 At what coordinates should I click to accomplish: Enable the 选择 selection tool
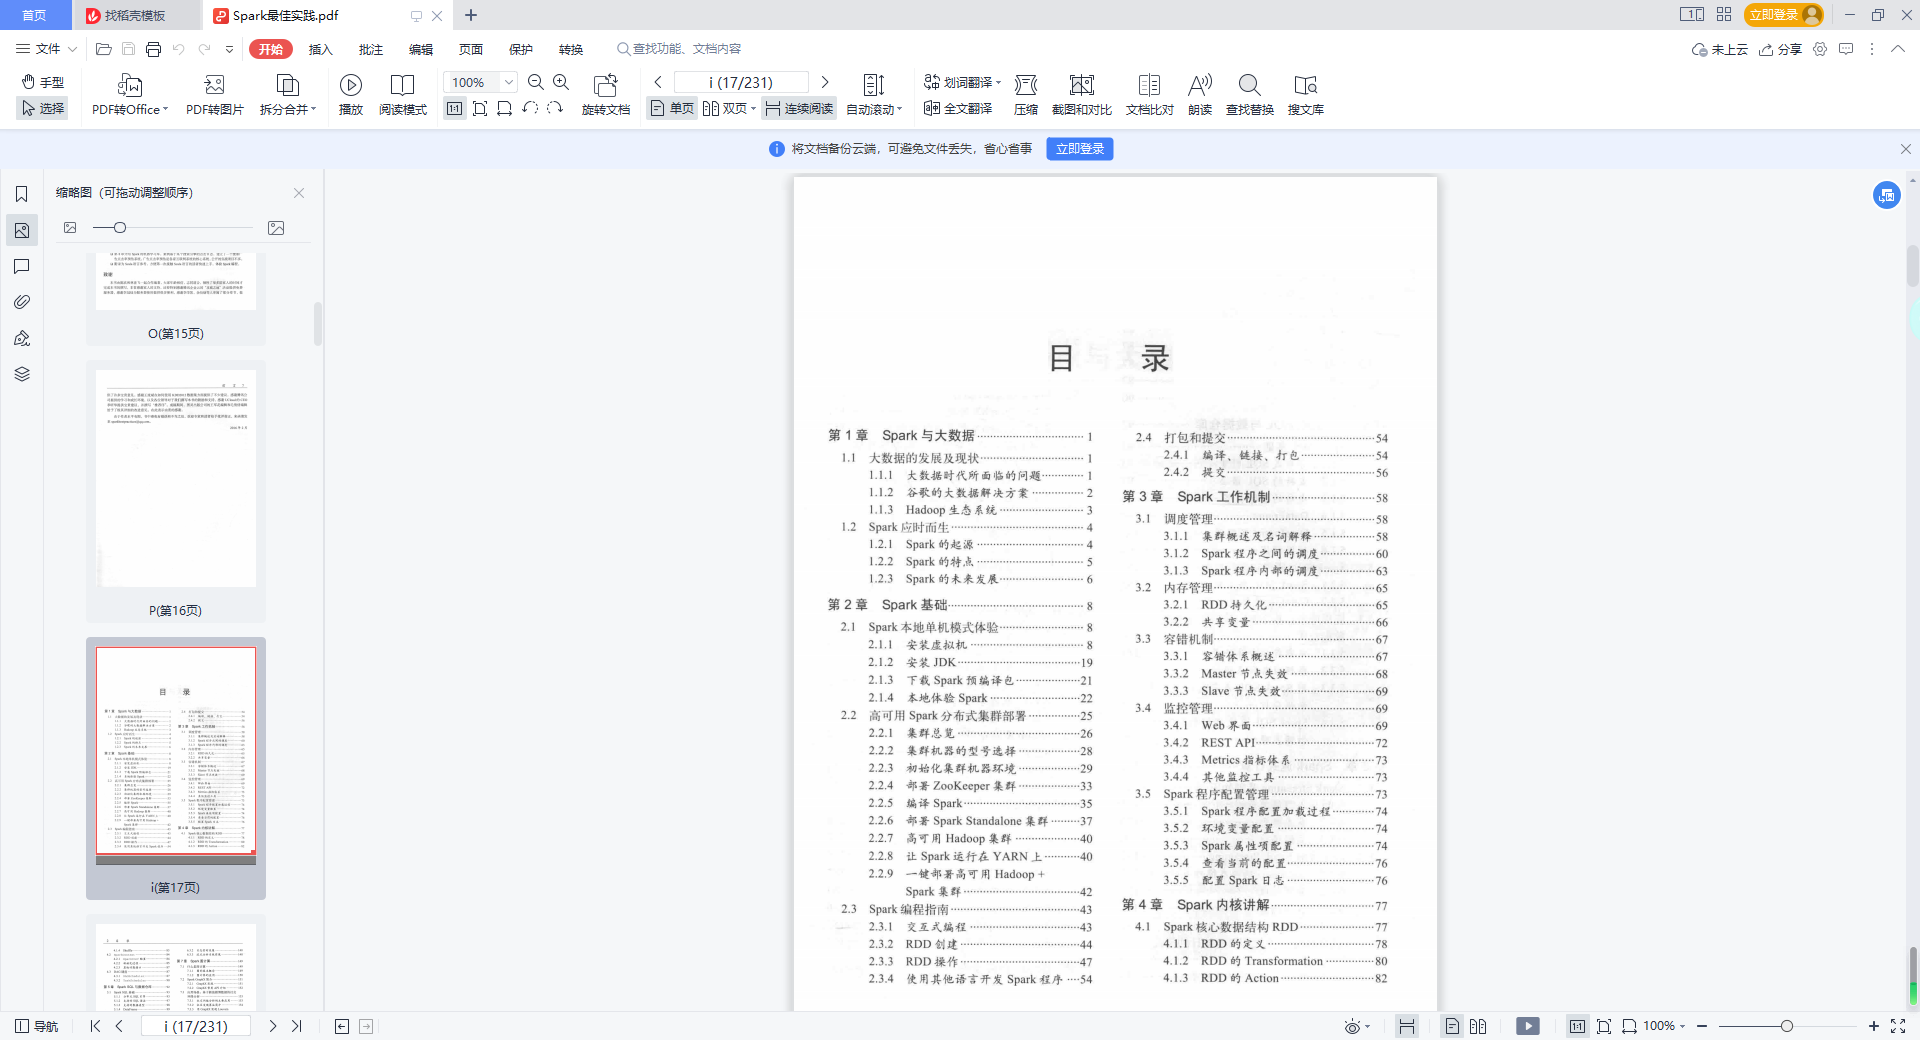tap(43, 108)
